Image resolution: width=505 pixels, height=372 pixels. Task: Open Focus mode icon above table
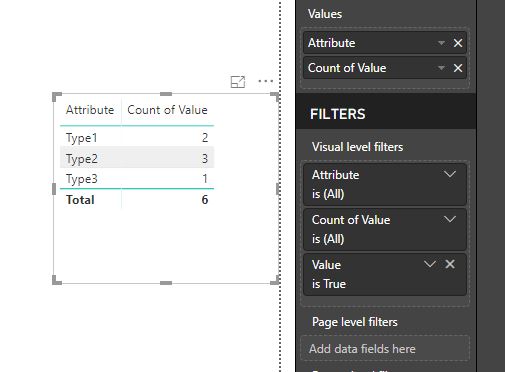click(238, 82)
